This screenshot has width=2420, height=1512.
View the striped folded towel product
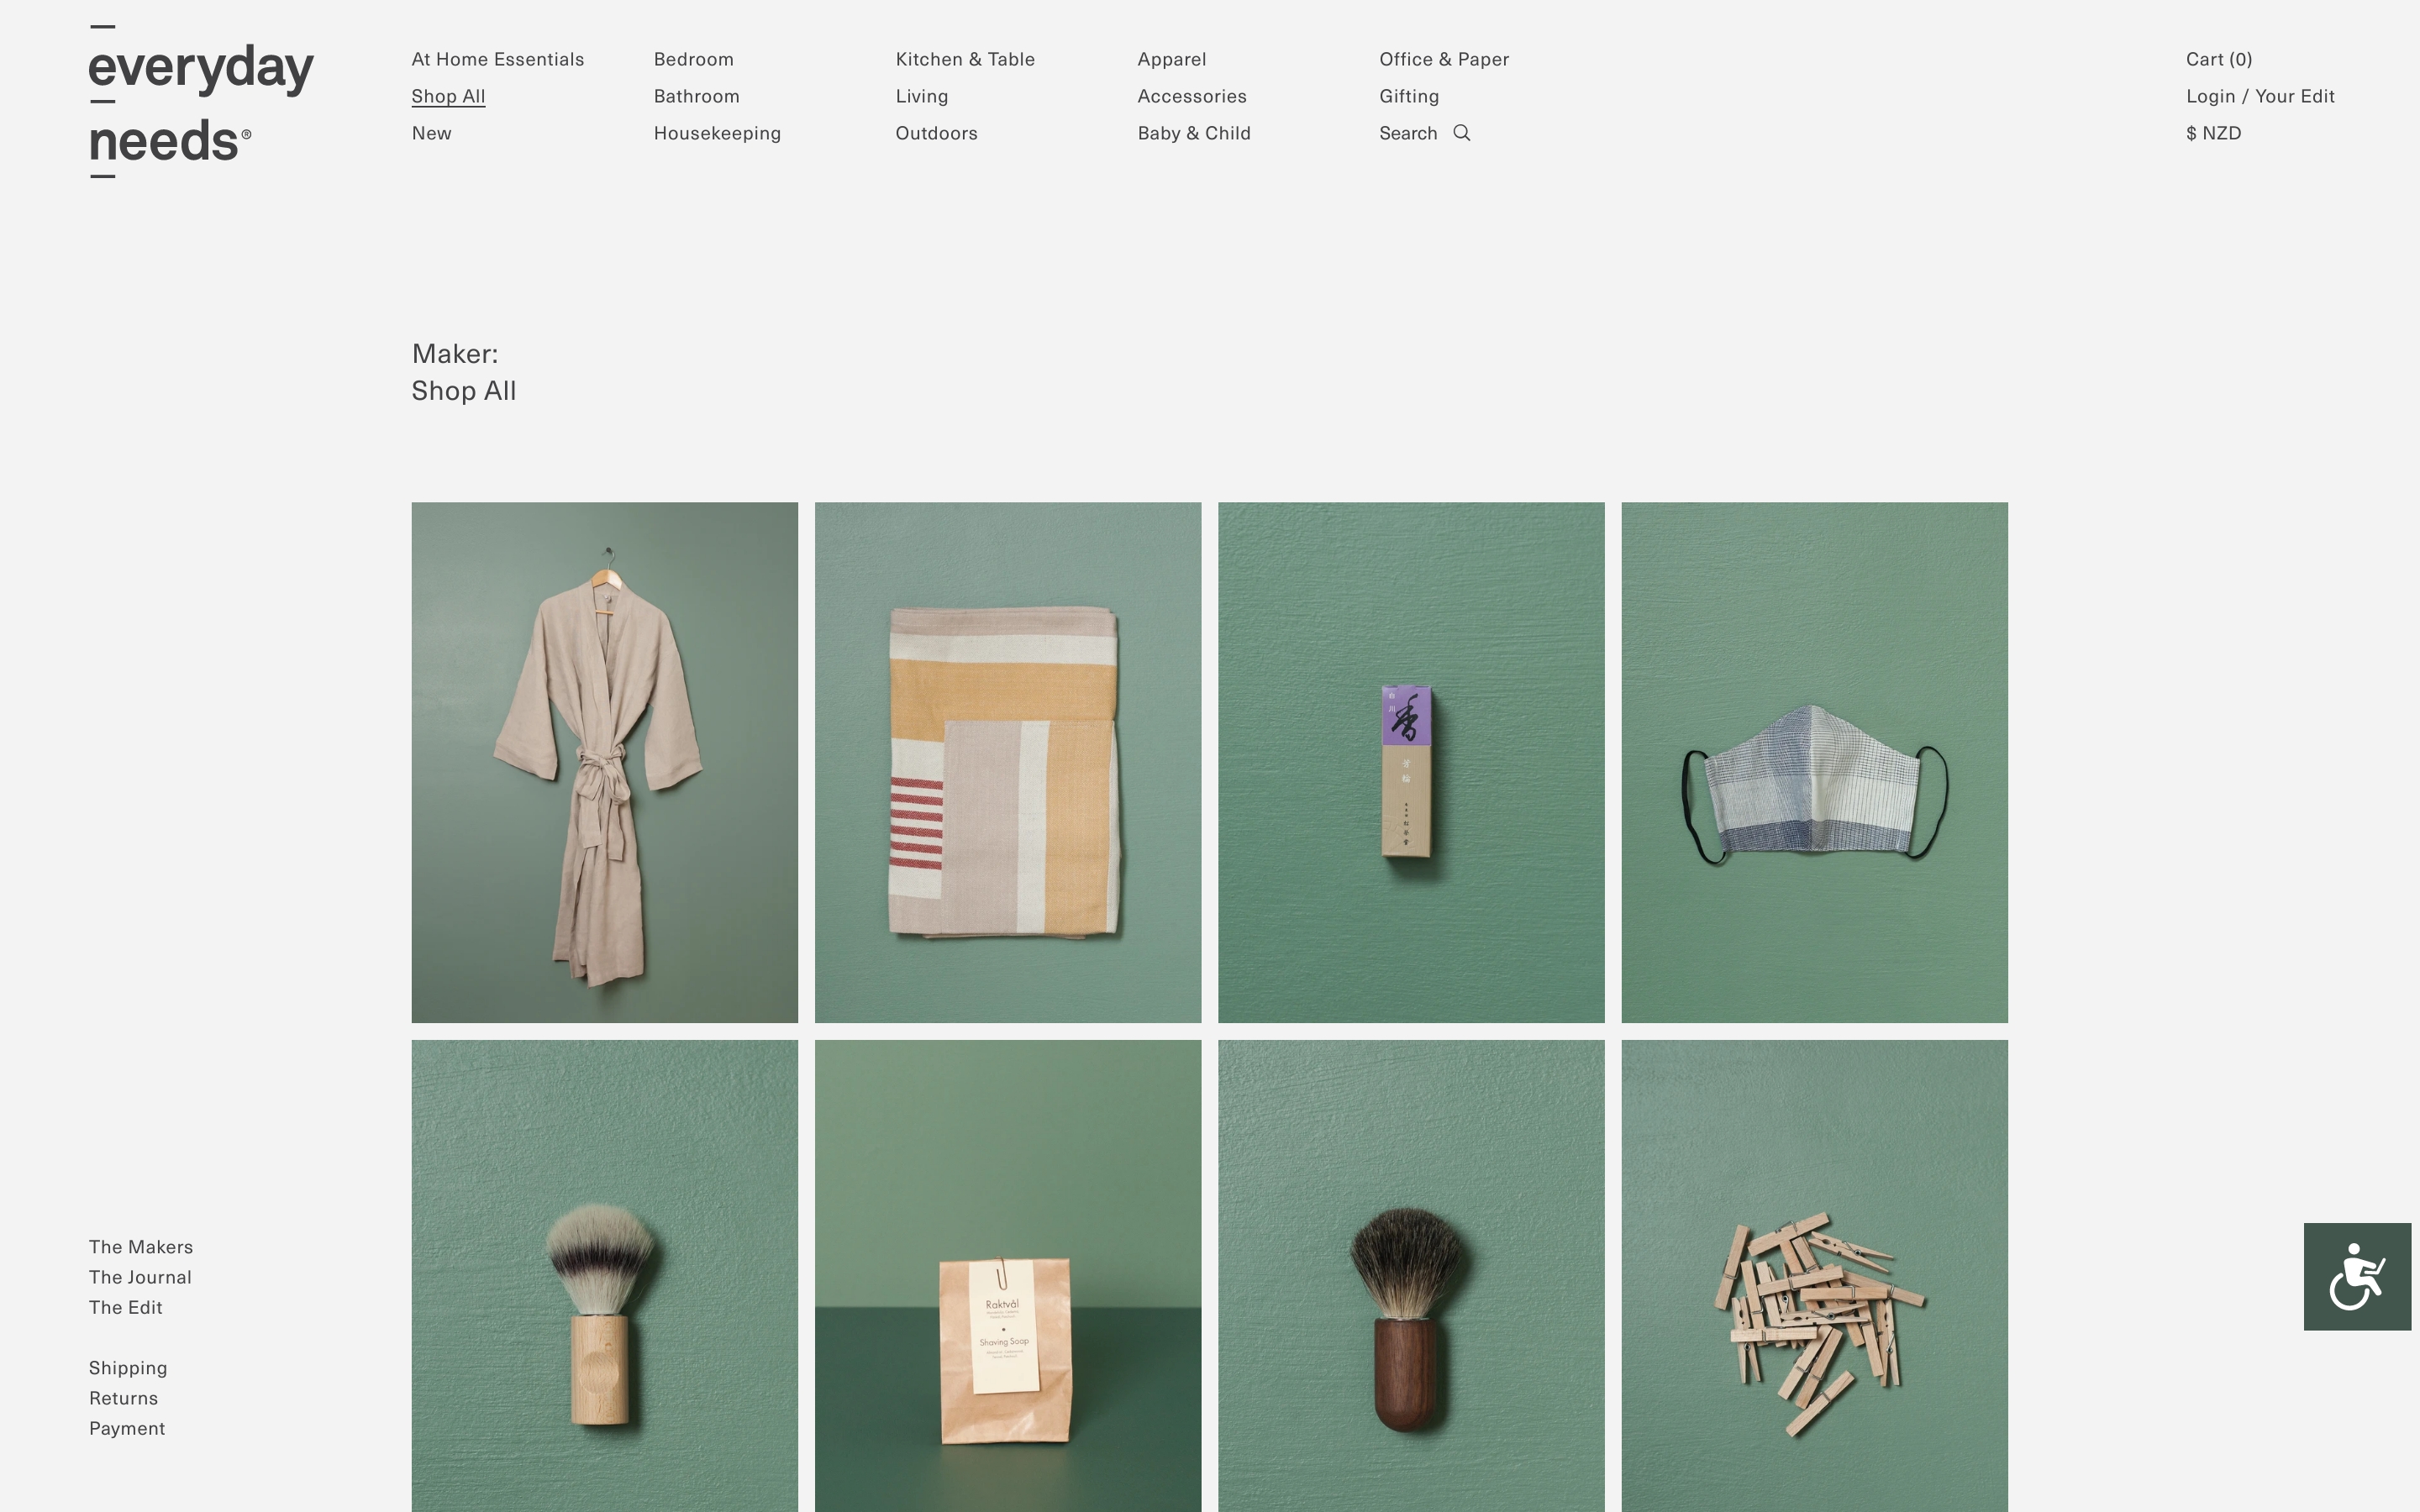pos(1007,762)
